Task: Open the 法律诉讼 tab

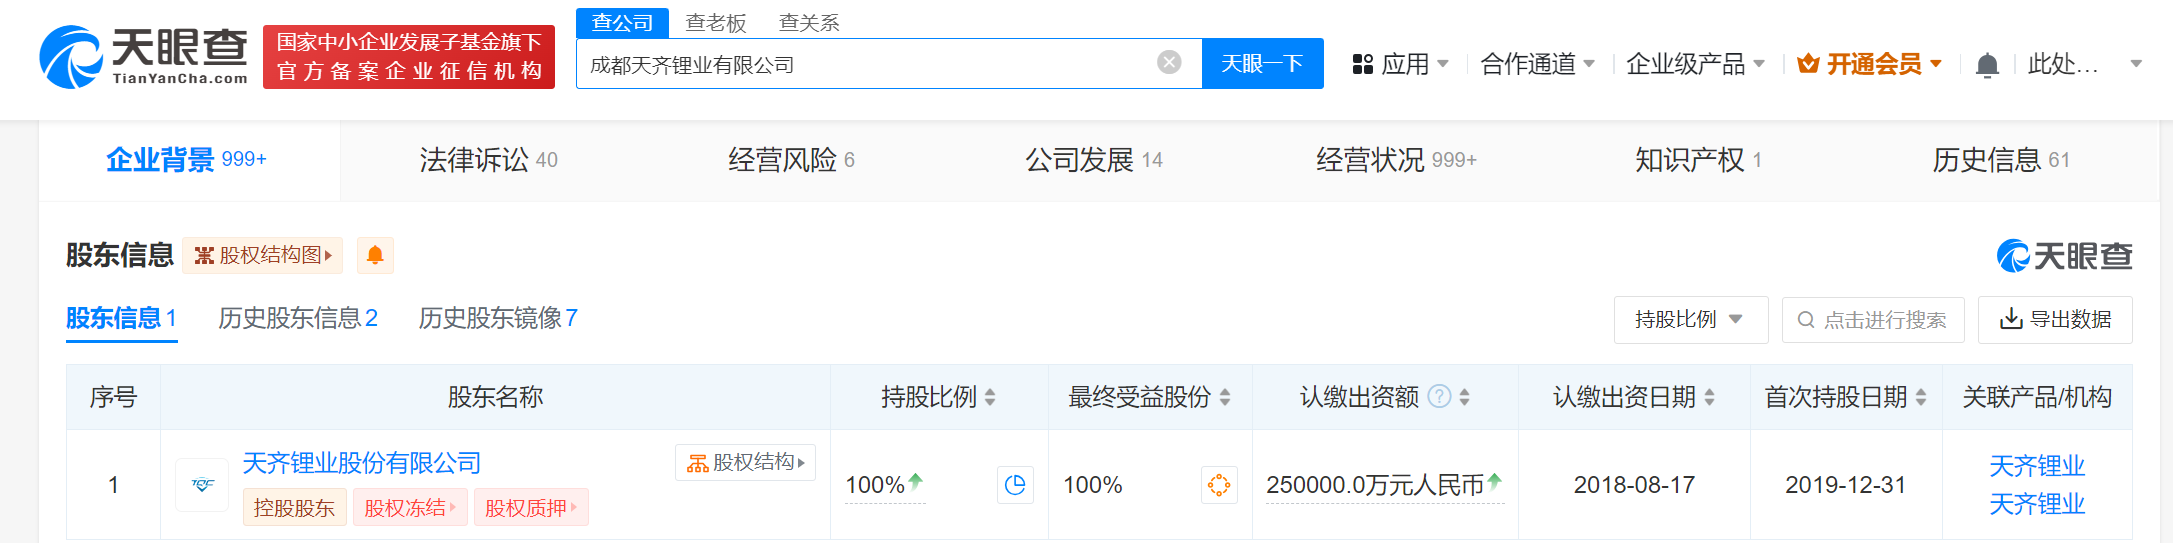Action: point(488,160)
